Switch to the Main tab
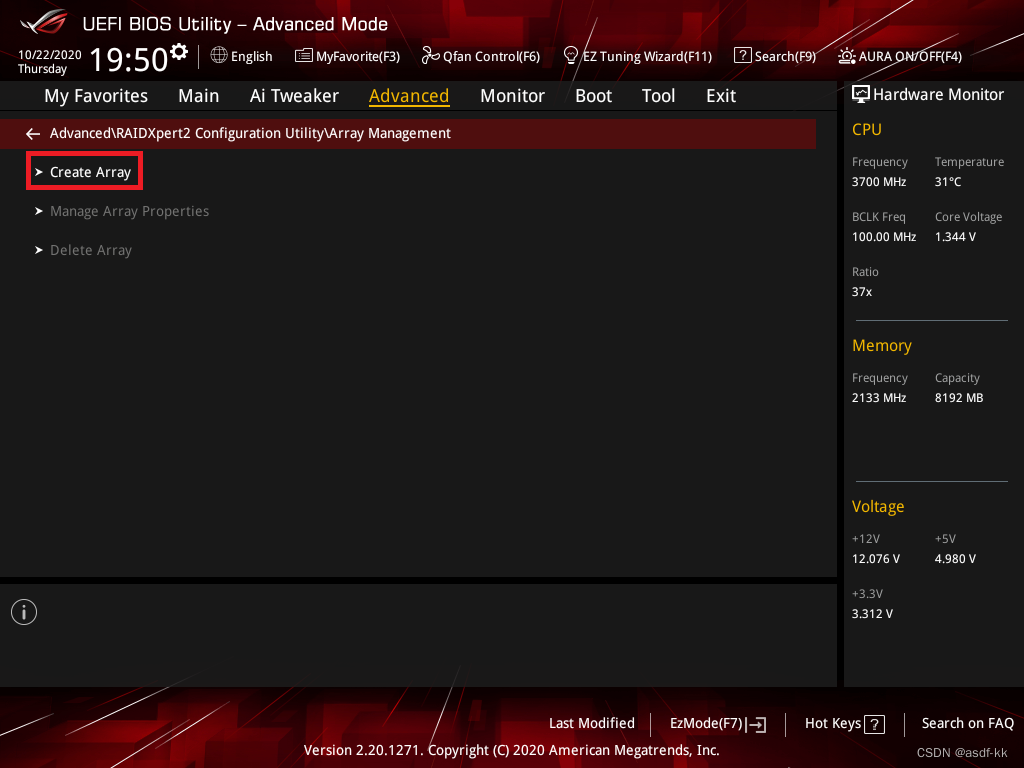 (199, 96)
